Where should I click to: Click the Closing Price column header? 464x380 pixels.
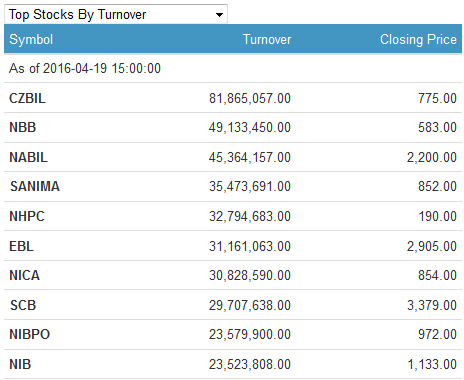pos(418,39)
